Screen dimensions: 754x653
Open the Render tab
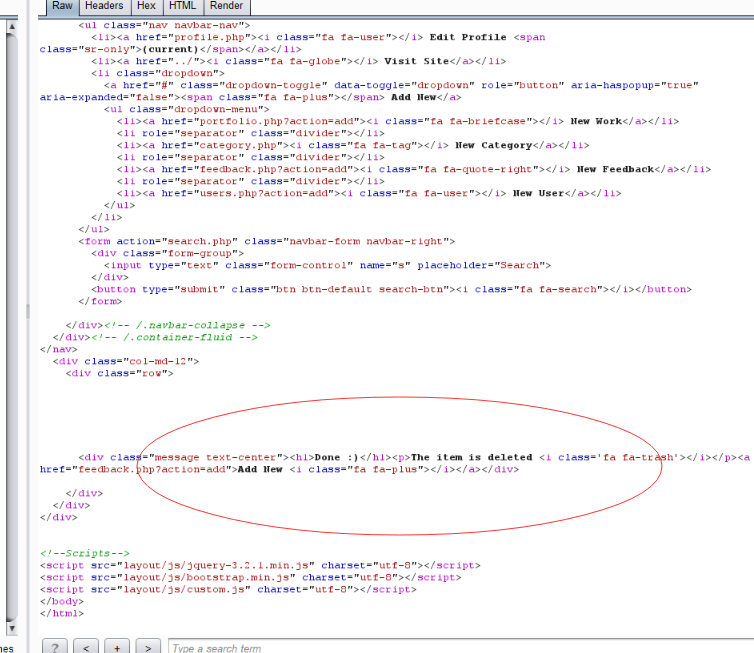[x=226, y=6]
